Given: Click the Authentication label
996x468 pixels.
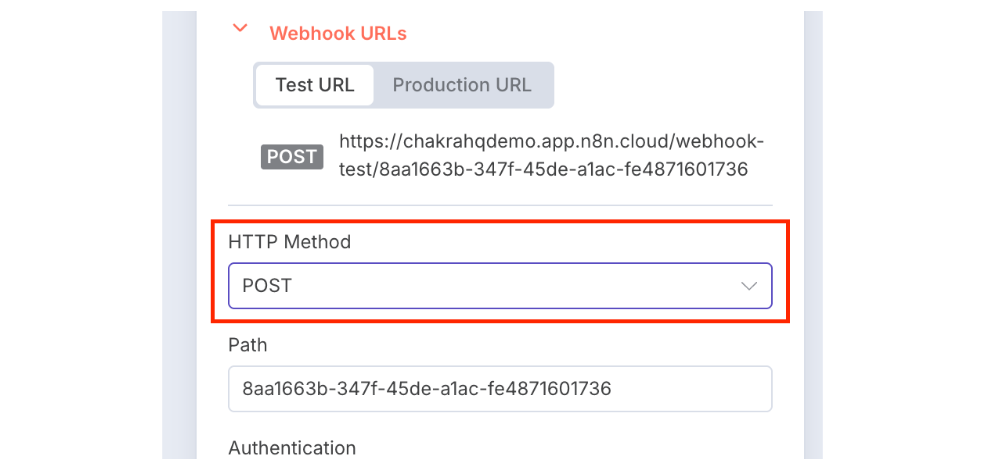Looking at the screenshot, I should pos(292,448).
